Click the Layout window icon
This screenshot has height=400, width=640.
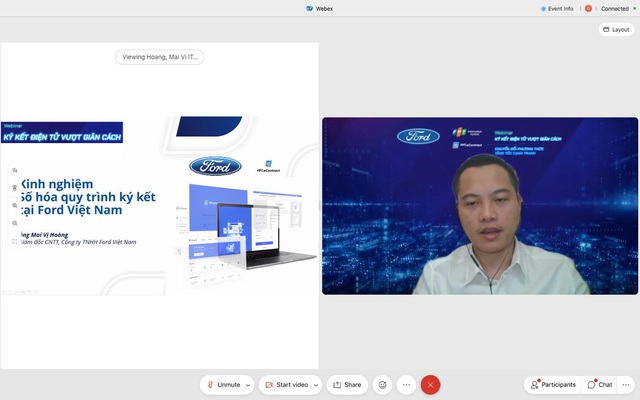click(x=606, y=29)
